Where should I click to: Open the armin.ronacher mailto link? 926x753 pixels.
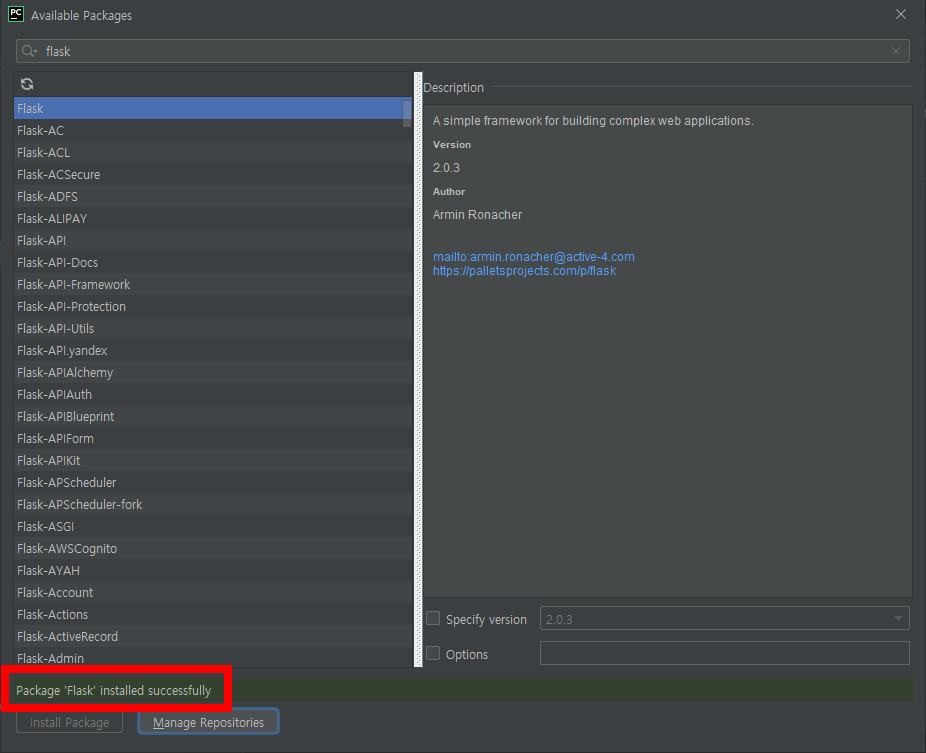(533, 257)
